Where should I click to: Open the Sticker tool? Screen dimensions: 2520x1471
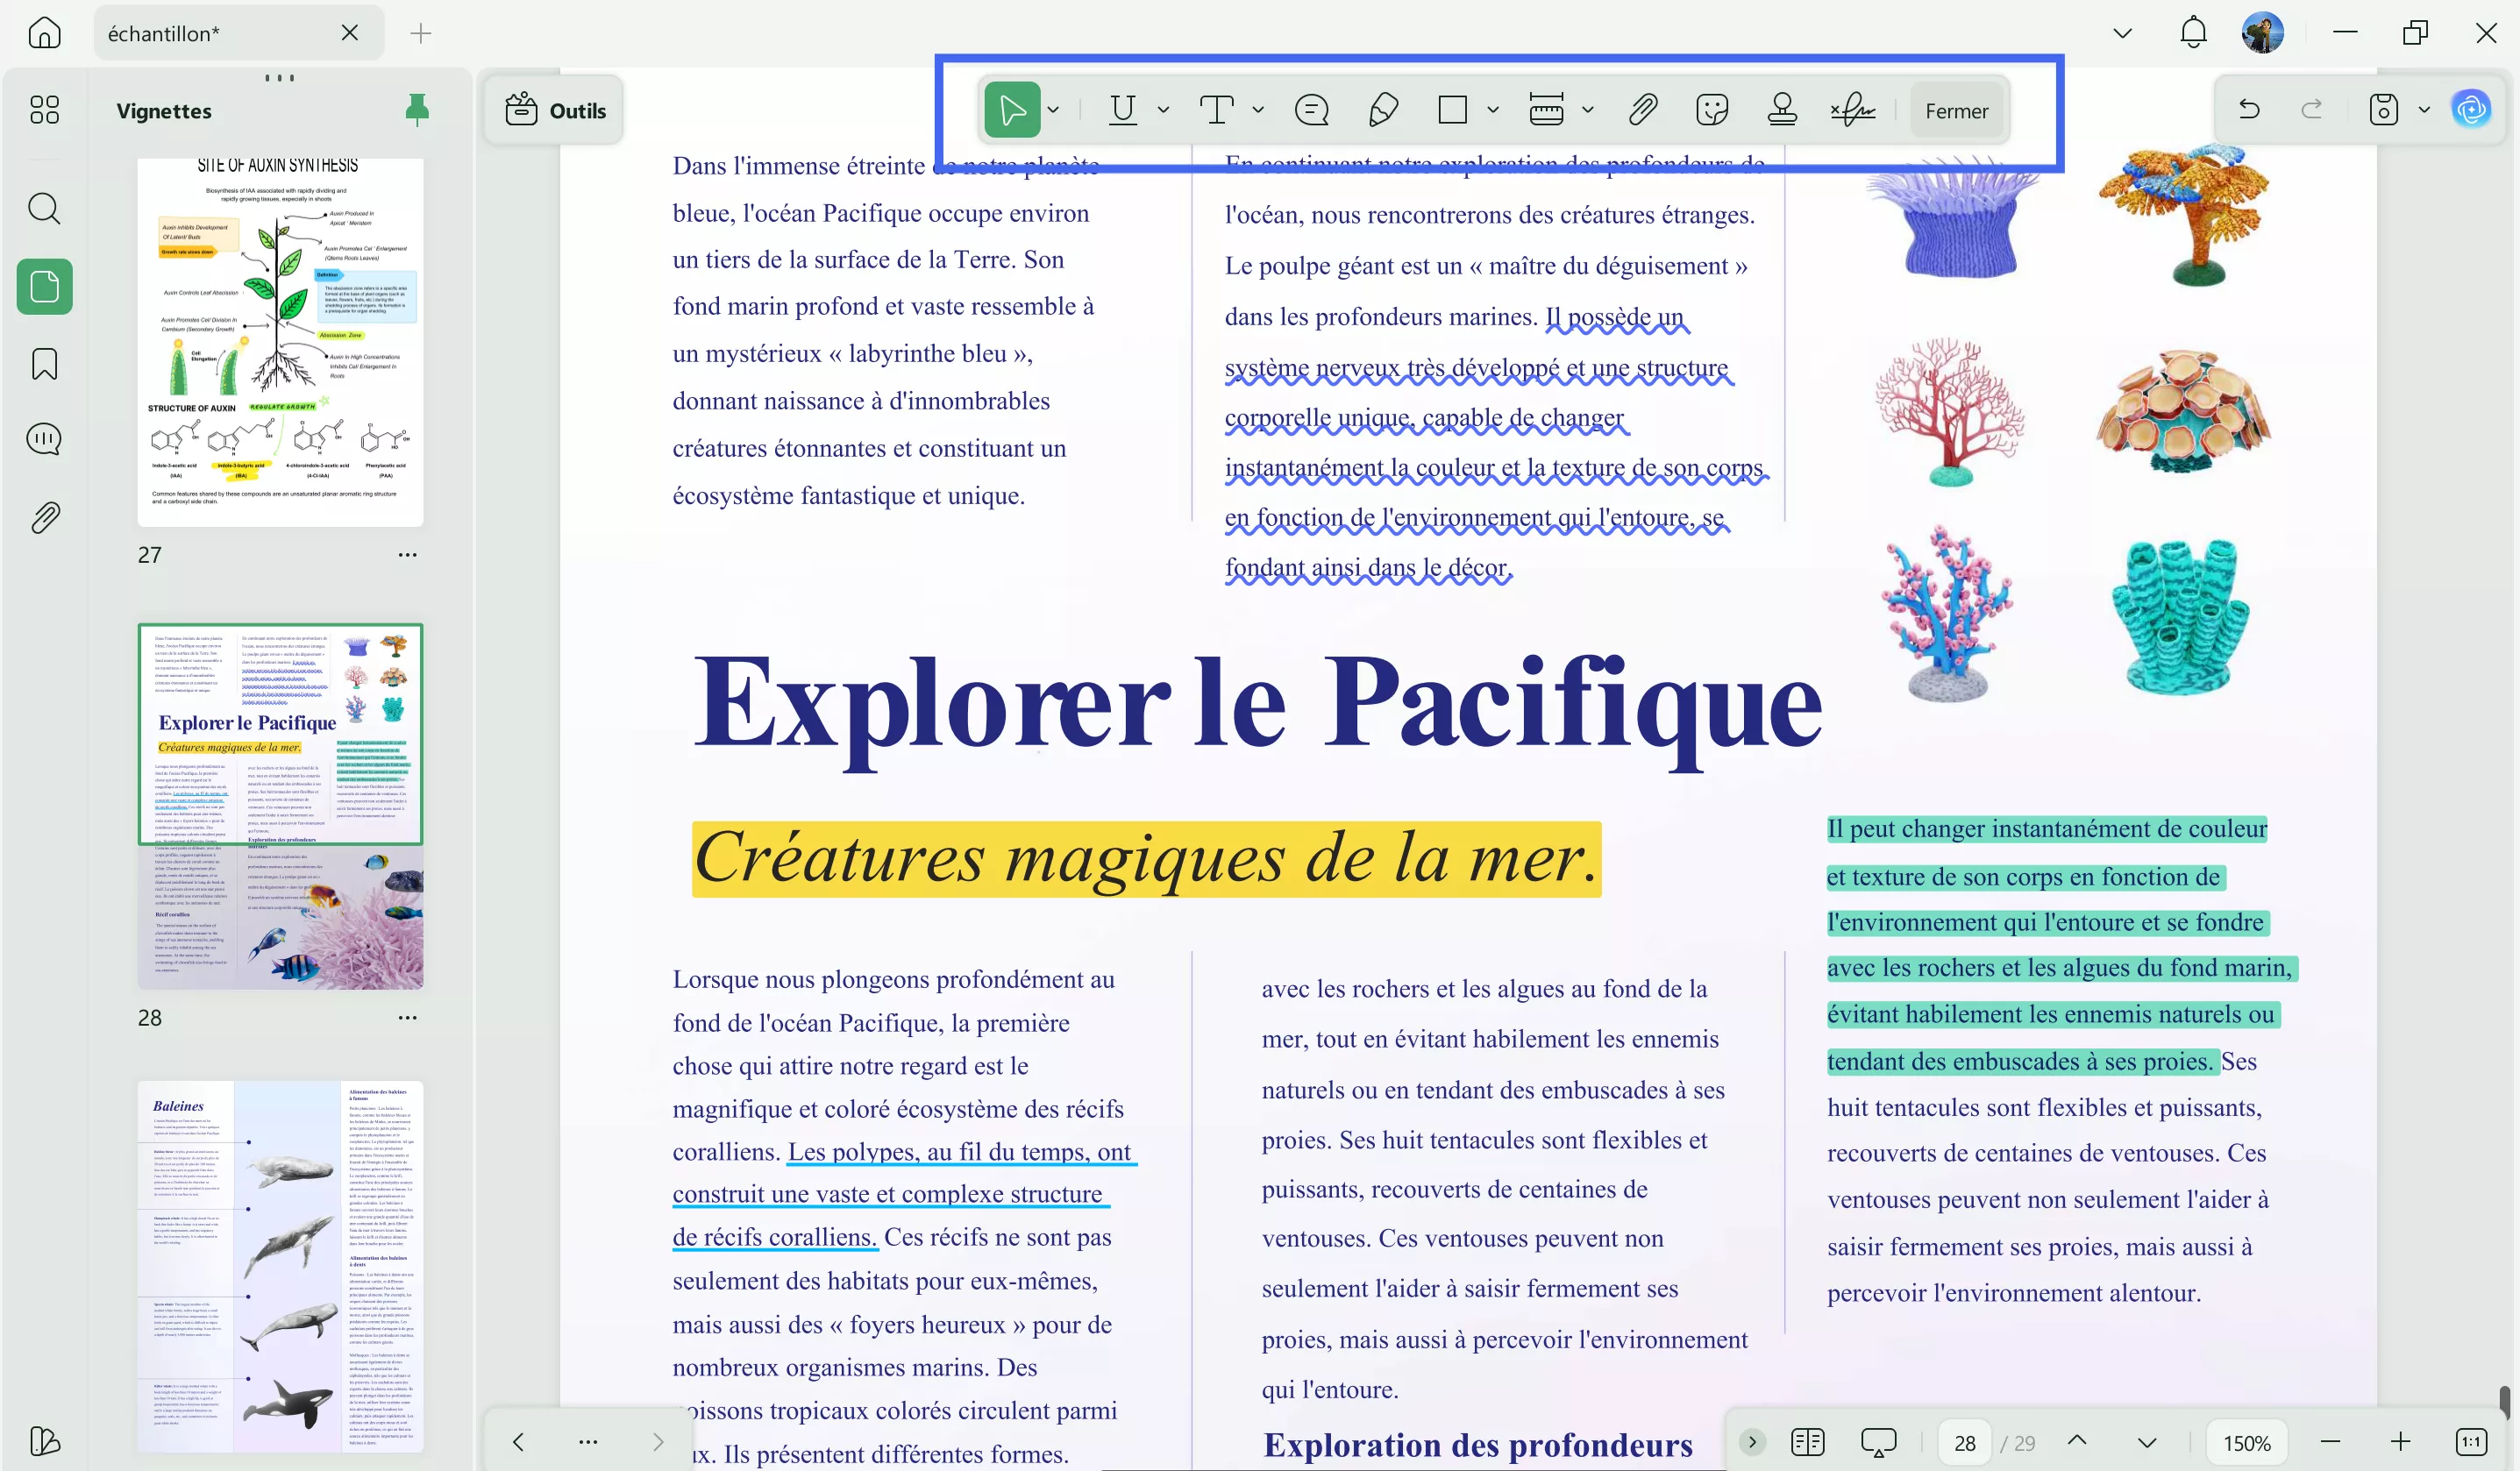(1714, 110)
